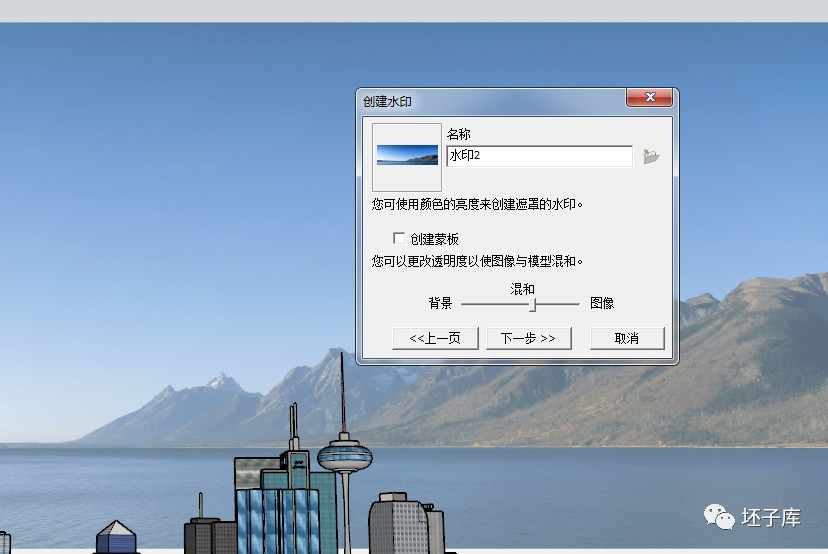Continue with the 下一步 >> button
Image resolution: width=828 pixels, height=554 pixels.
pyautogui.click(x=529, y=339)
